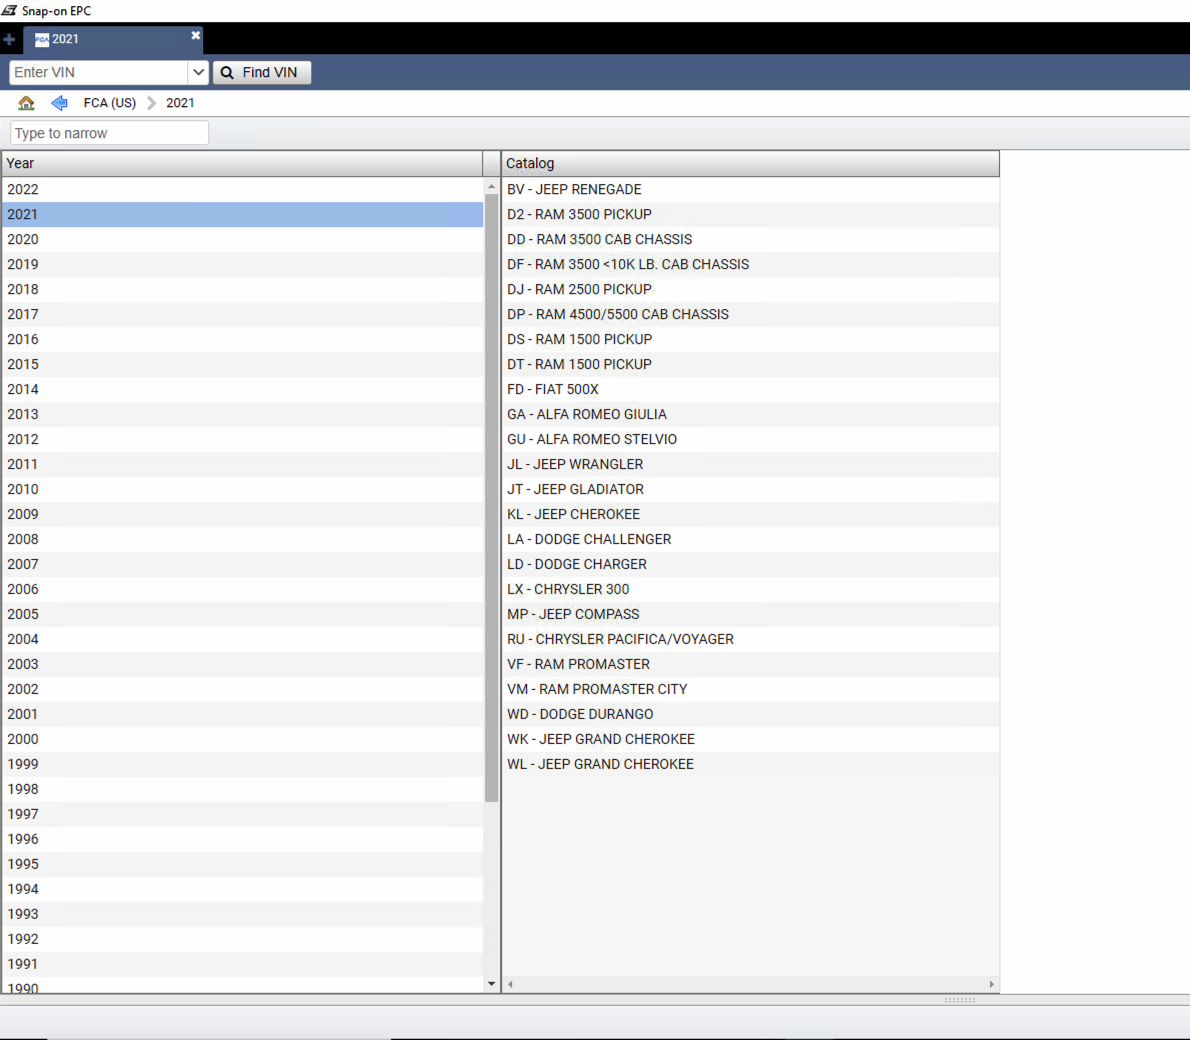Open DS - RAM 1500 PICKUP catalog

(751, 339)
